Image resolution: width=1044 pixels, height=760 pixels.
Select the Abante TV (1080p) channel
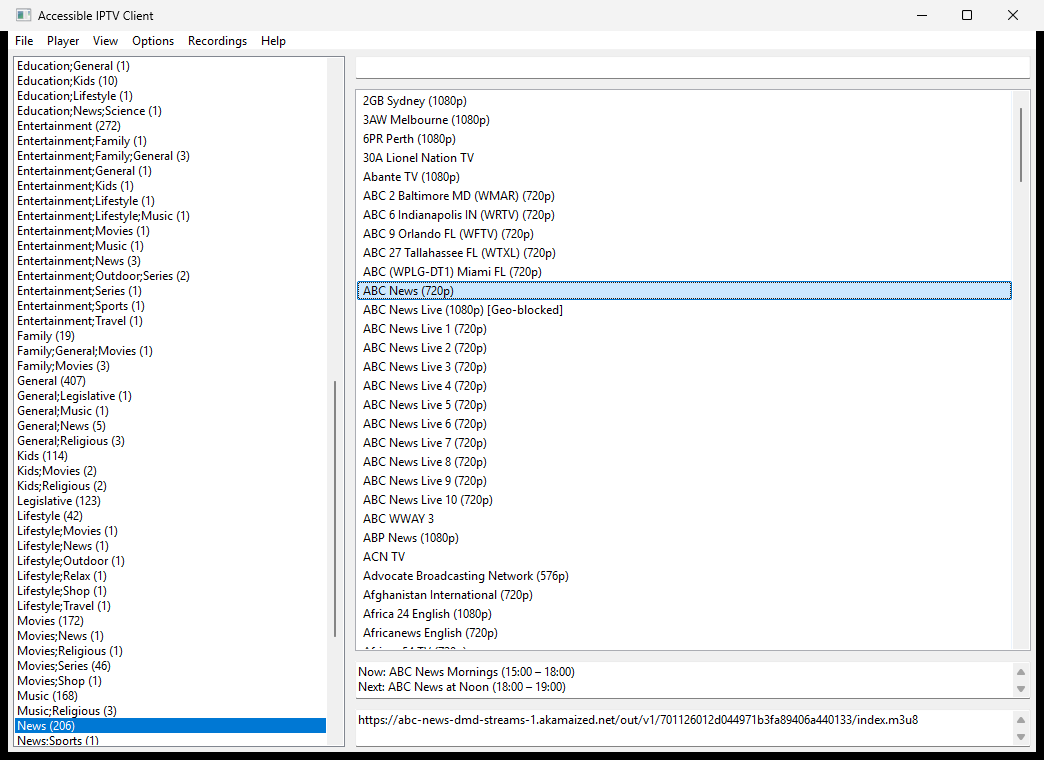[684, 177]
